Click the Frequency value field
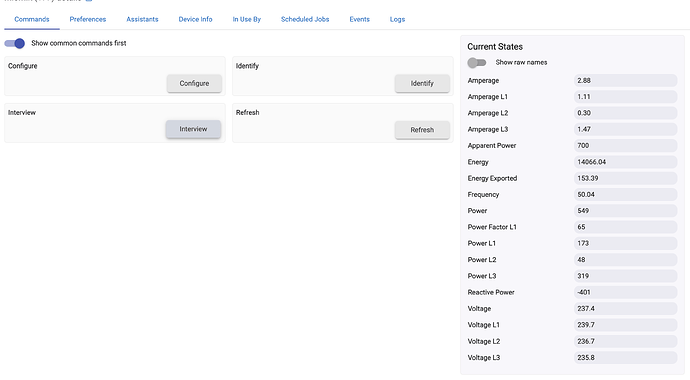 (x=625, y=194)
